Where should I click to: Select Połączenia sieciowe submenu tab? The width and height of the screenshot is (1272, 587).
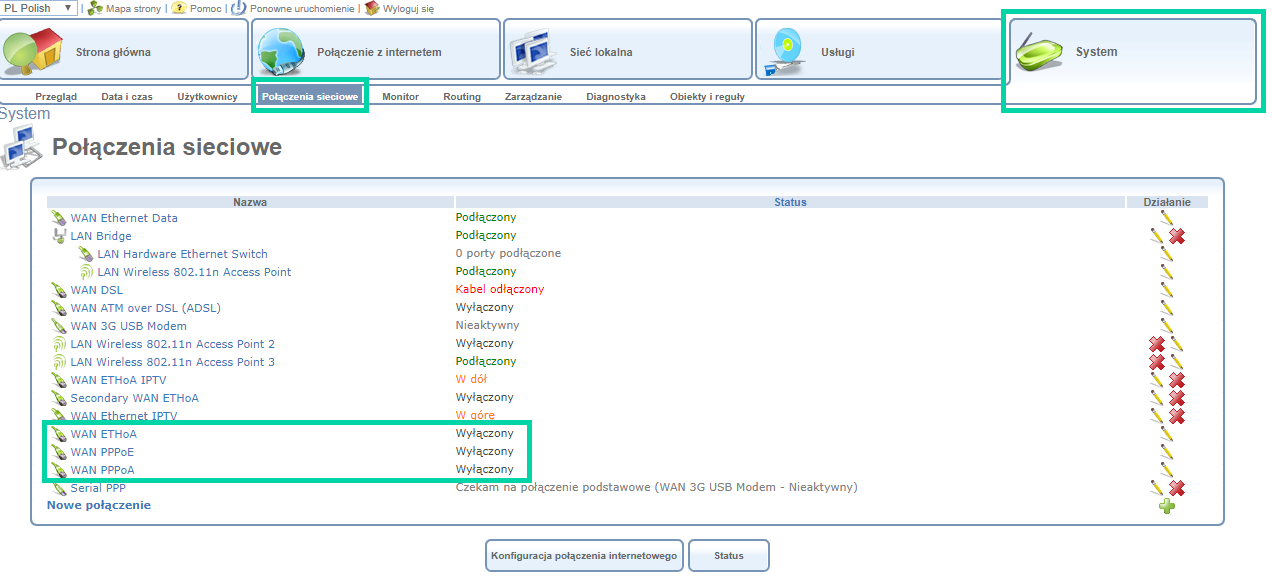pyautogui.click(x=310, y=97)
